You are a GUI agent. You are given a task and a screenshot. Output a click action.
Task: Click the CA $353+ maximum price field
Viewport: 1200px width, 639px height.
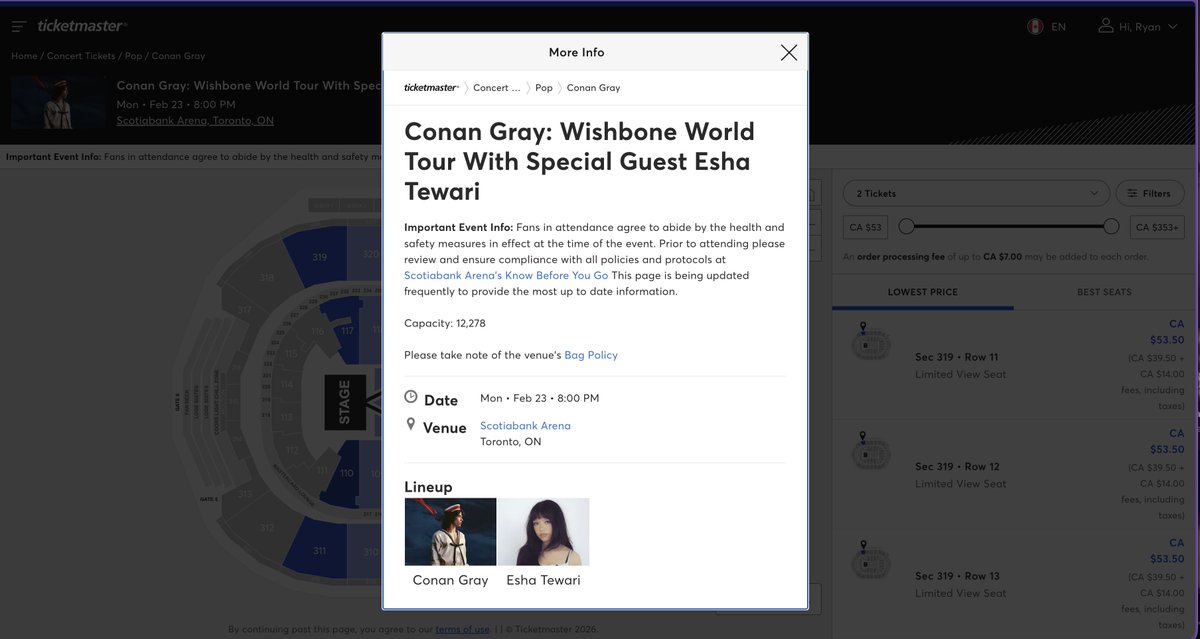pyautogui.click(x=1159, y=227)
